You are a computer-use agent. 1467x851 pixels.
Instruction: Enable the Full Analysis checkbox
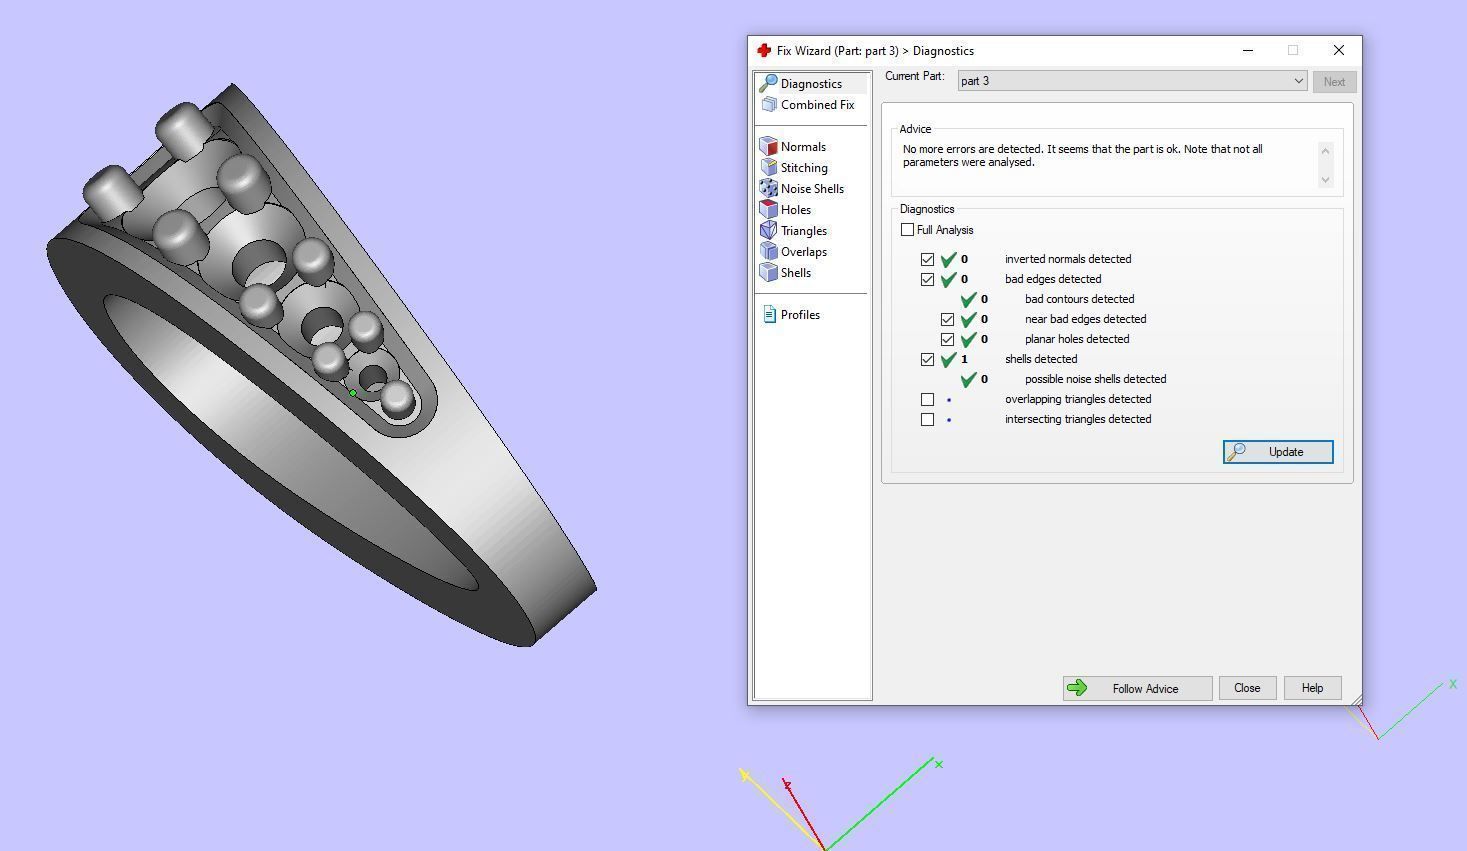point(907,230)
